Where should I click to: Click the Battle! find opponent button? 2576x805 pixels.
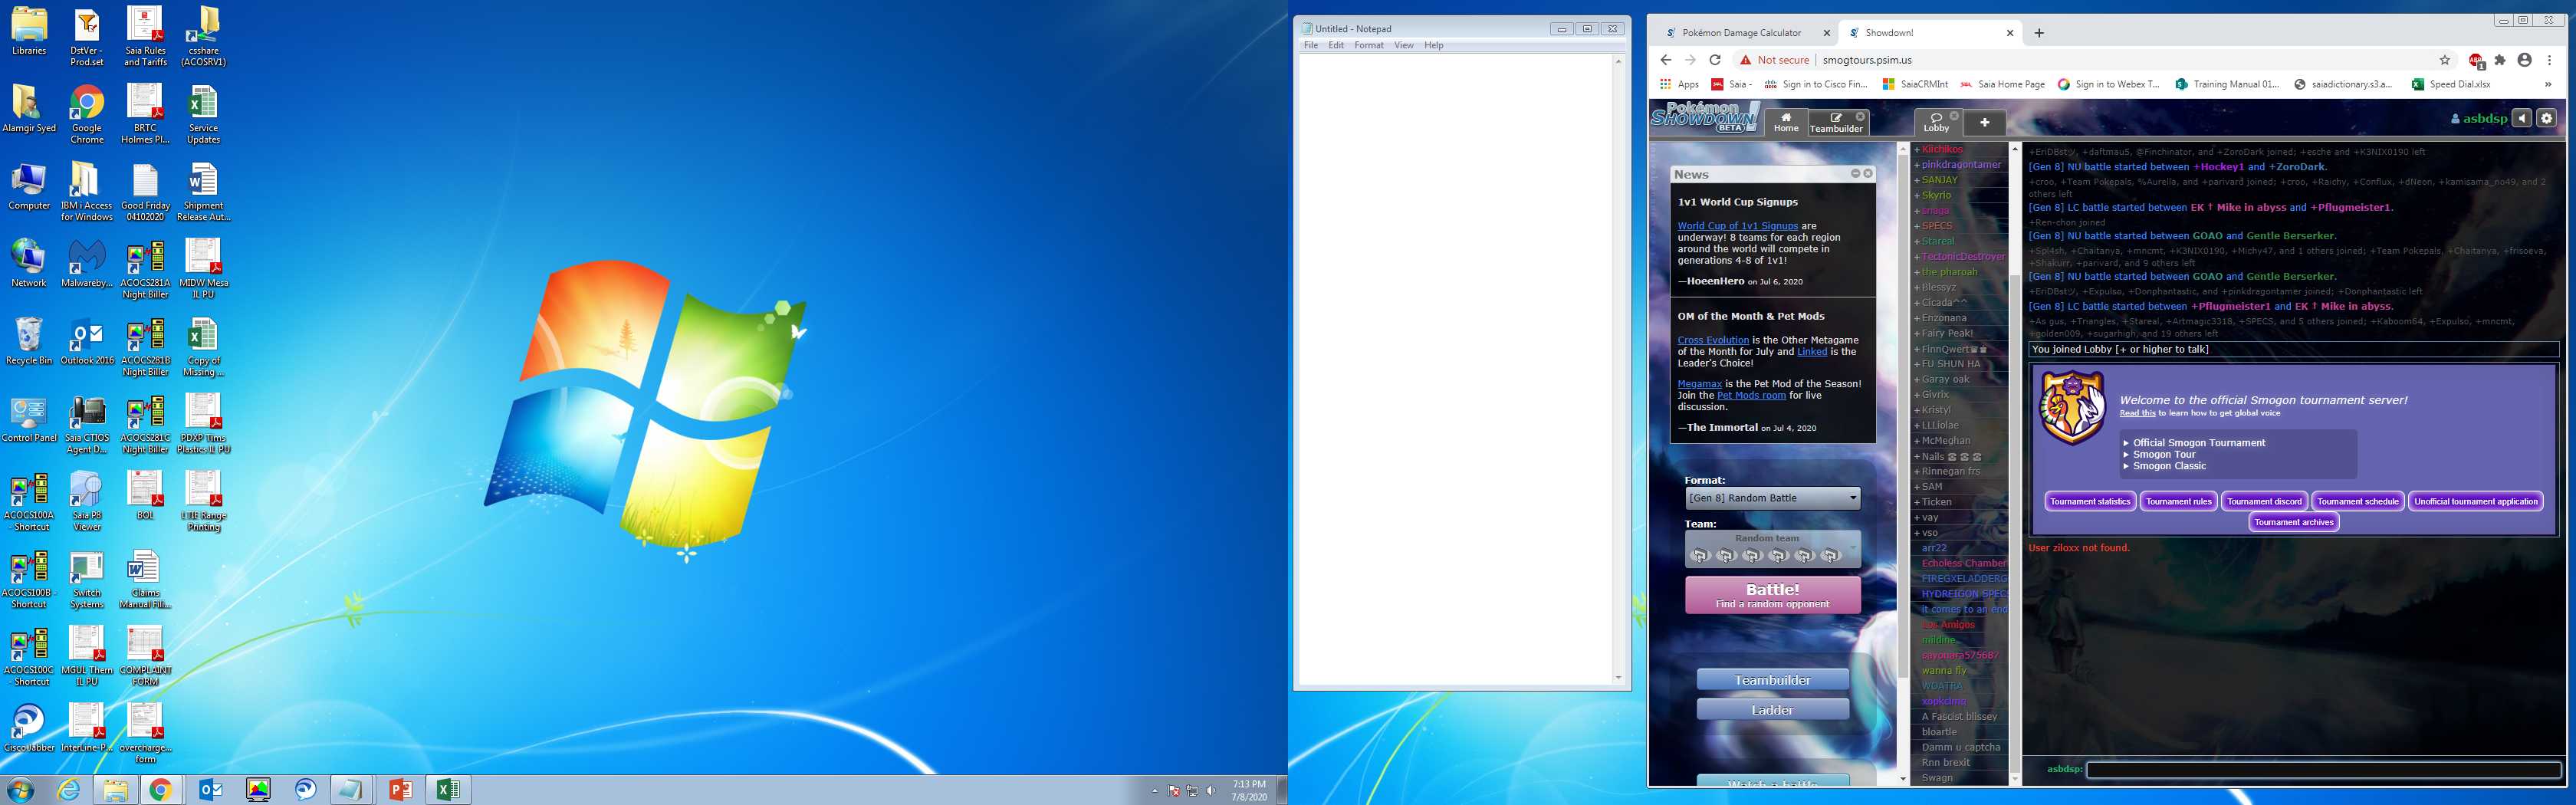(x=1772, y=595)
